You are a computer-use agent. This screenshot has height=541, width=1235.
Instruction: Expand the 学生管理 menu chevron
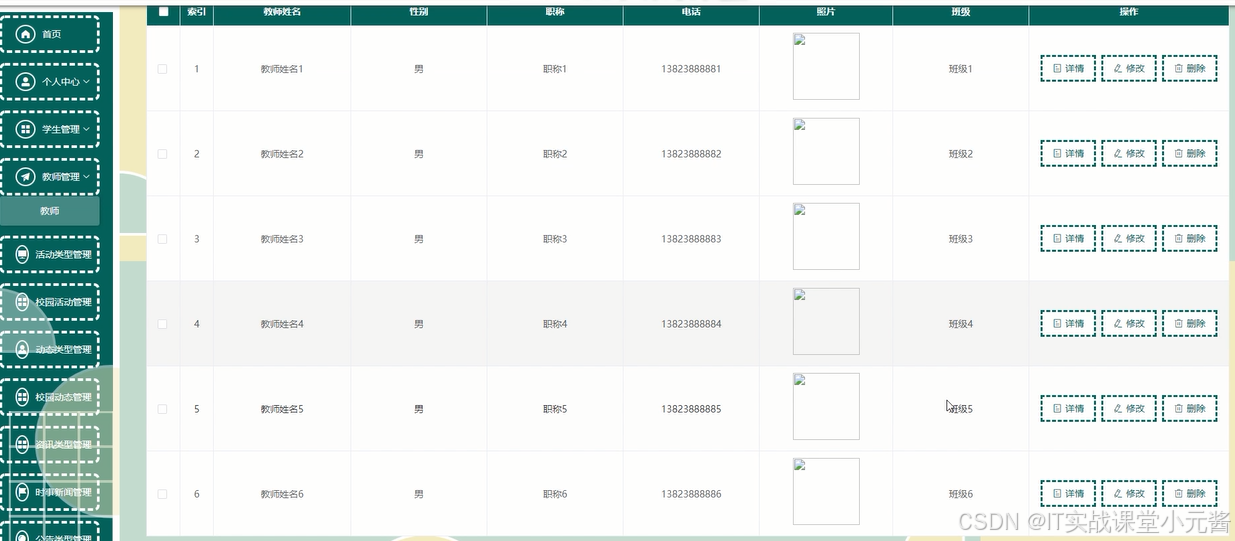(x=87, y=129)
